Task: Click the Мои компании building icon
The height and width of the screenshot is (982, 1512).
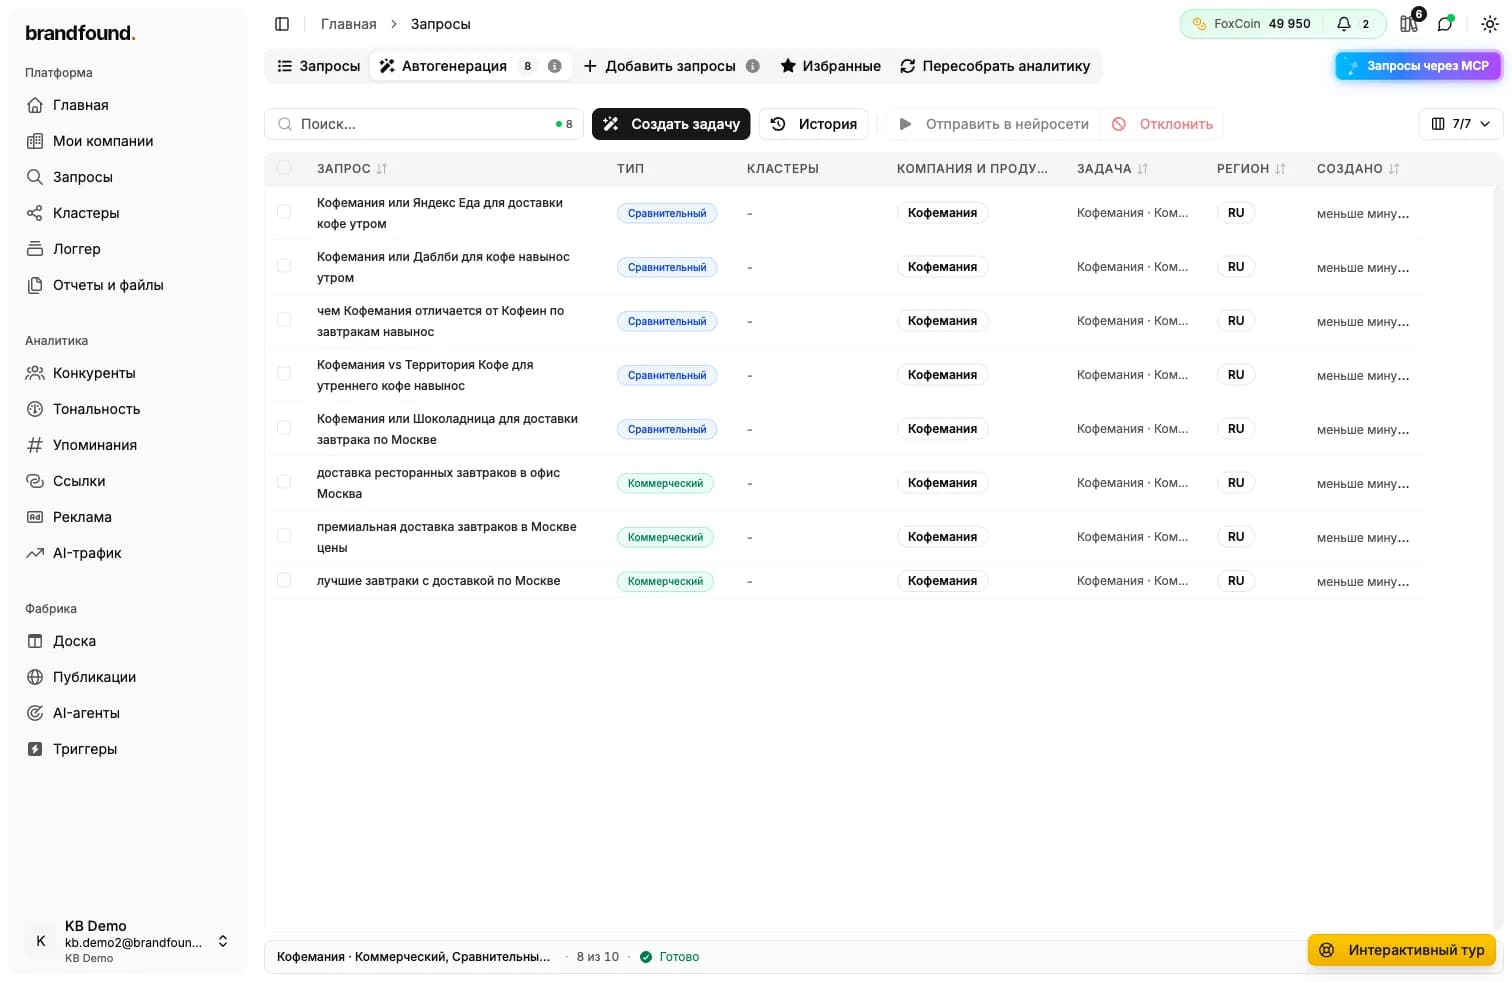Action: pyautogui.click(x=35, y=141)
